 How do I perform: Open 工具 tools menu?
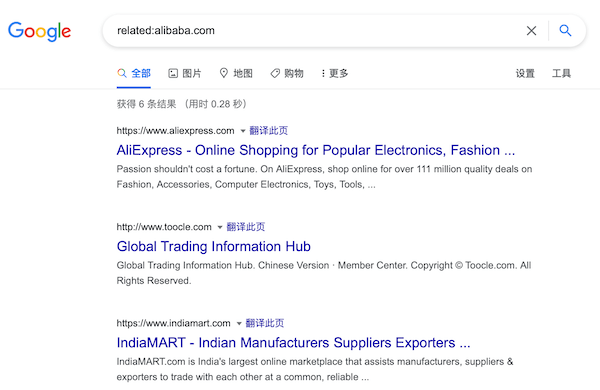561,73
